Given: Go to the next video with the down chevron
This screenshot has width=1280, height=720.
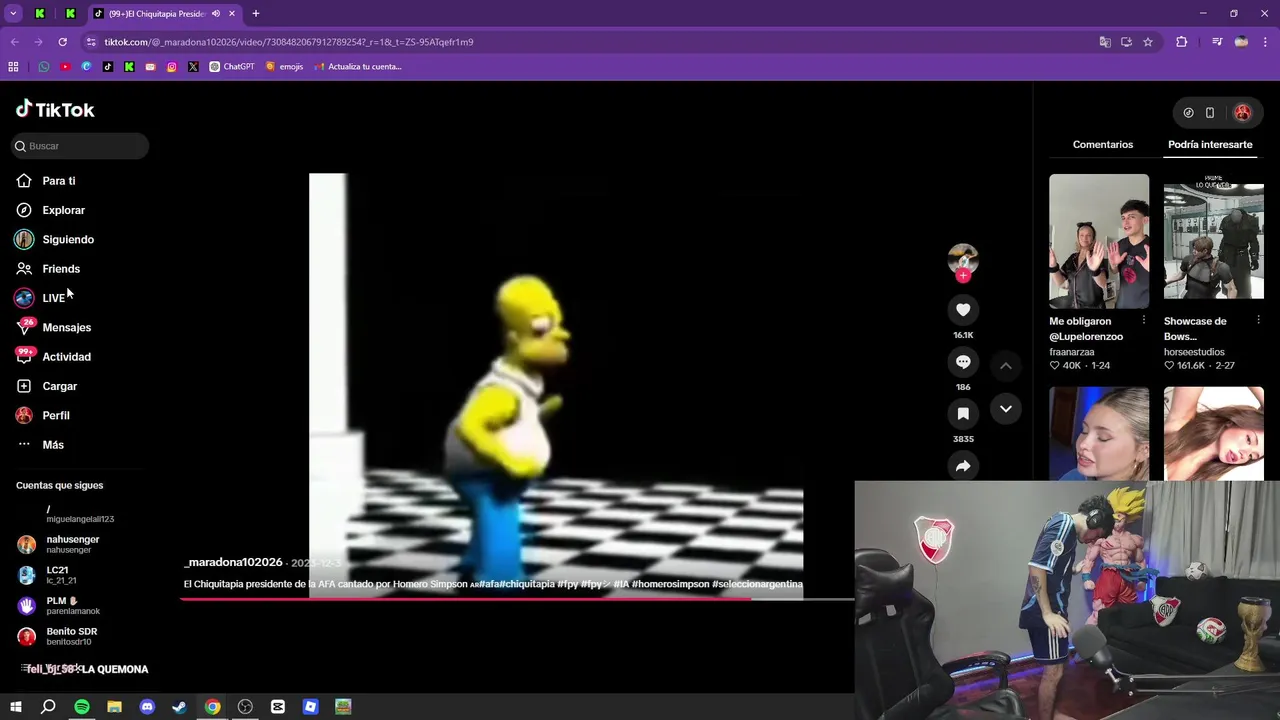Looking at the screenshot, I should pyautogui.click(x=1006, y=409).
